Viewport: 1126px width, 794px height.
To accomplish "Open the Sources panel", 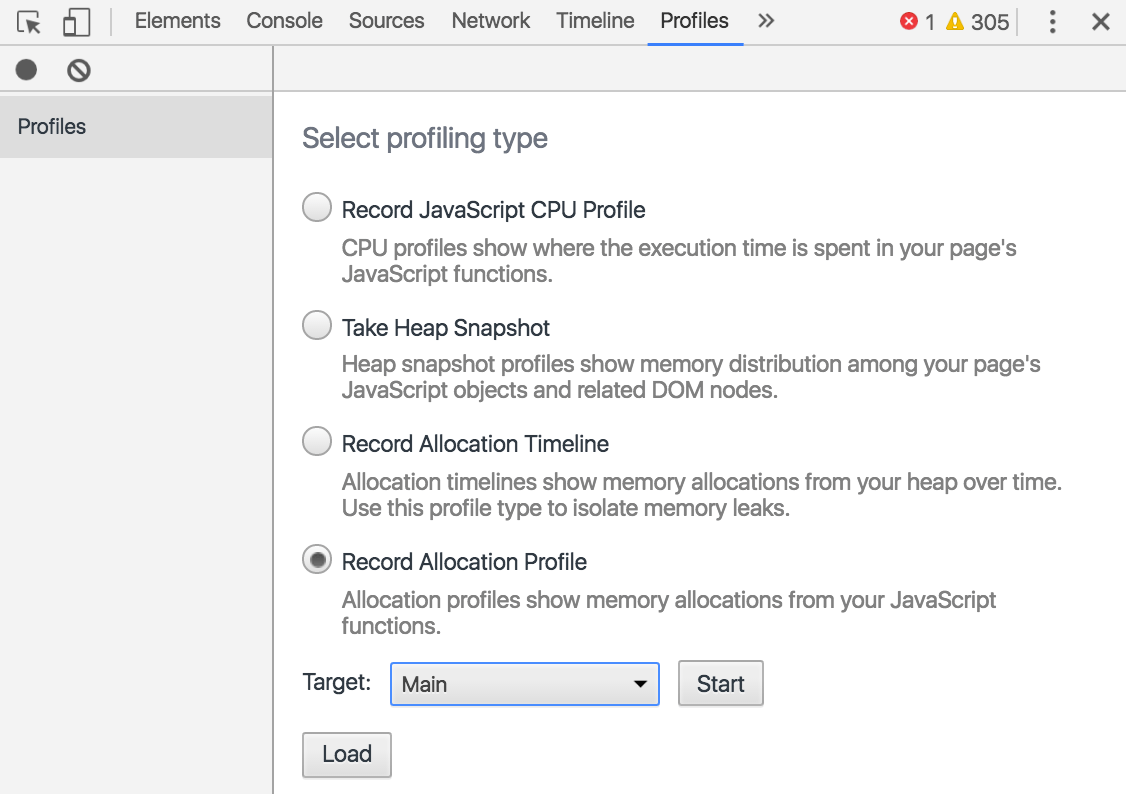I will (386, 20).
